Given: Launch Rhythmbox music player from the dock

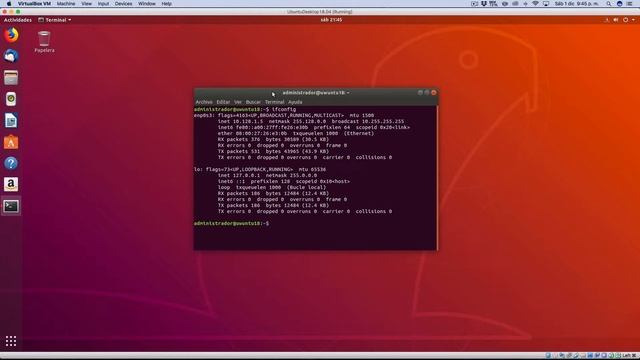Looking at the screenshot, I should [11, 99].
